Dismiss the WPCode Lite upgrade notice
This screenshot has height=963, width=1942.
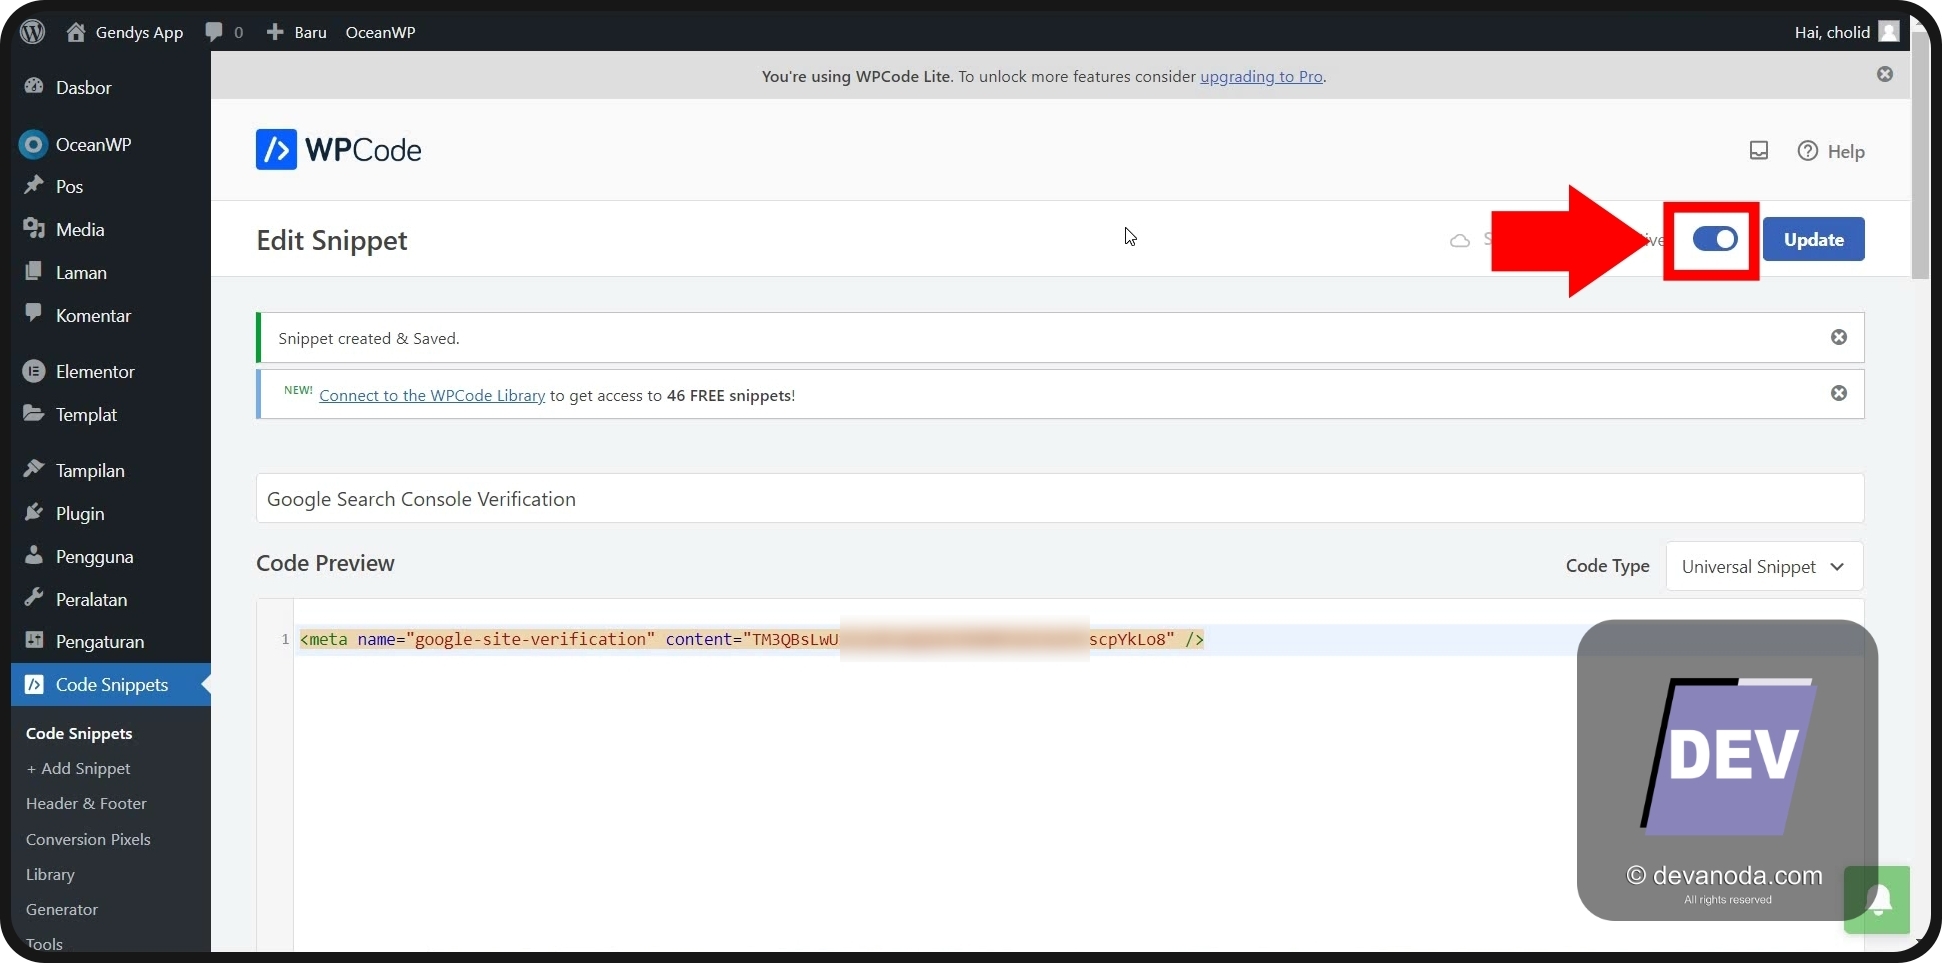tap(1885, 74)
